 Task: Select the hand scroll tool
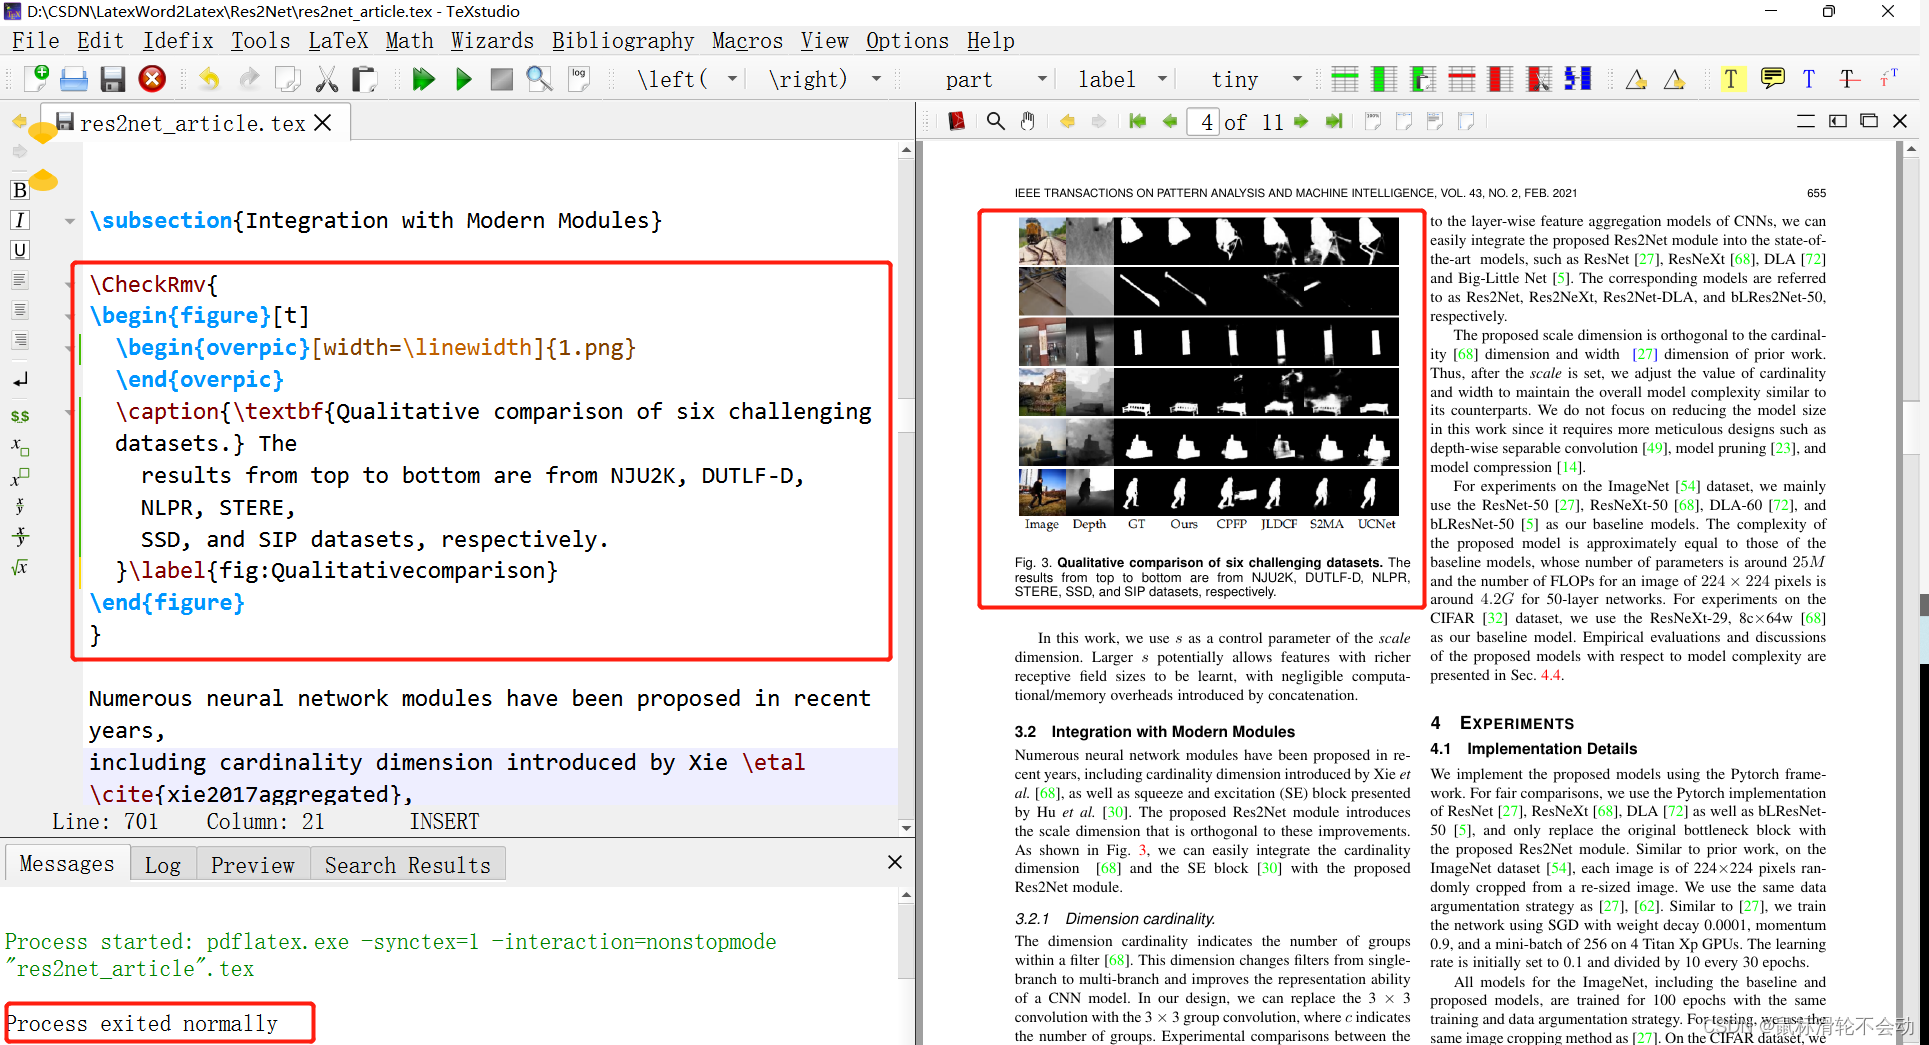pyautogui.click(x=1027, y=121)
